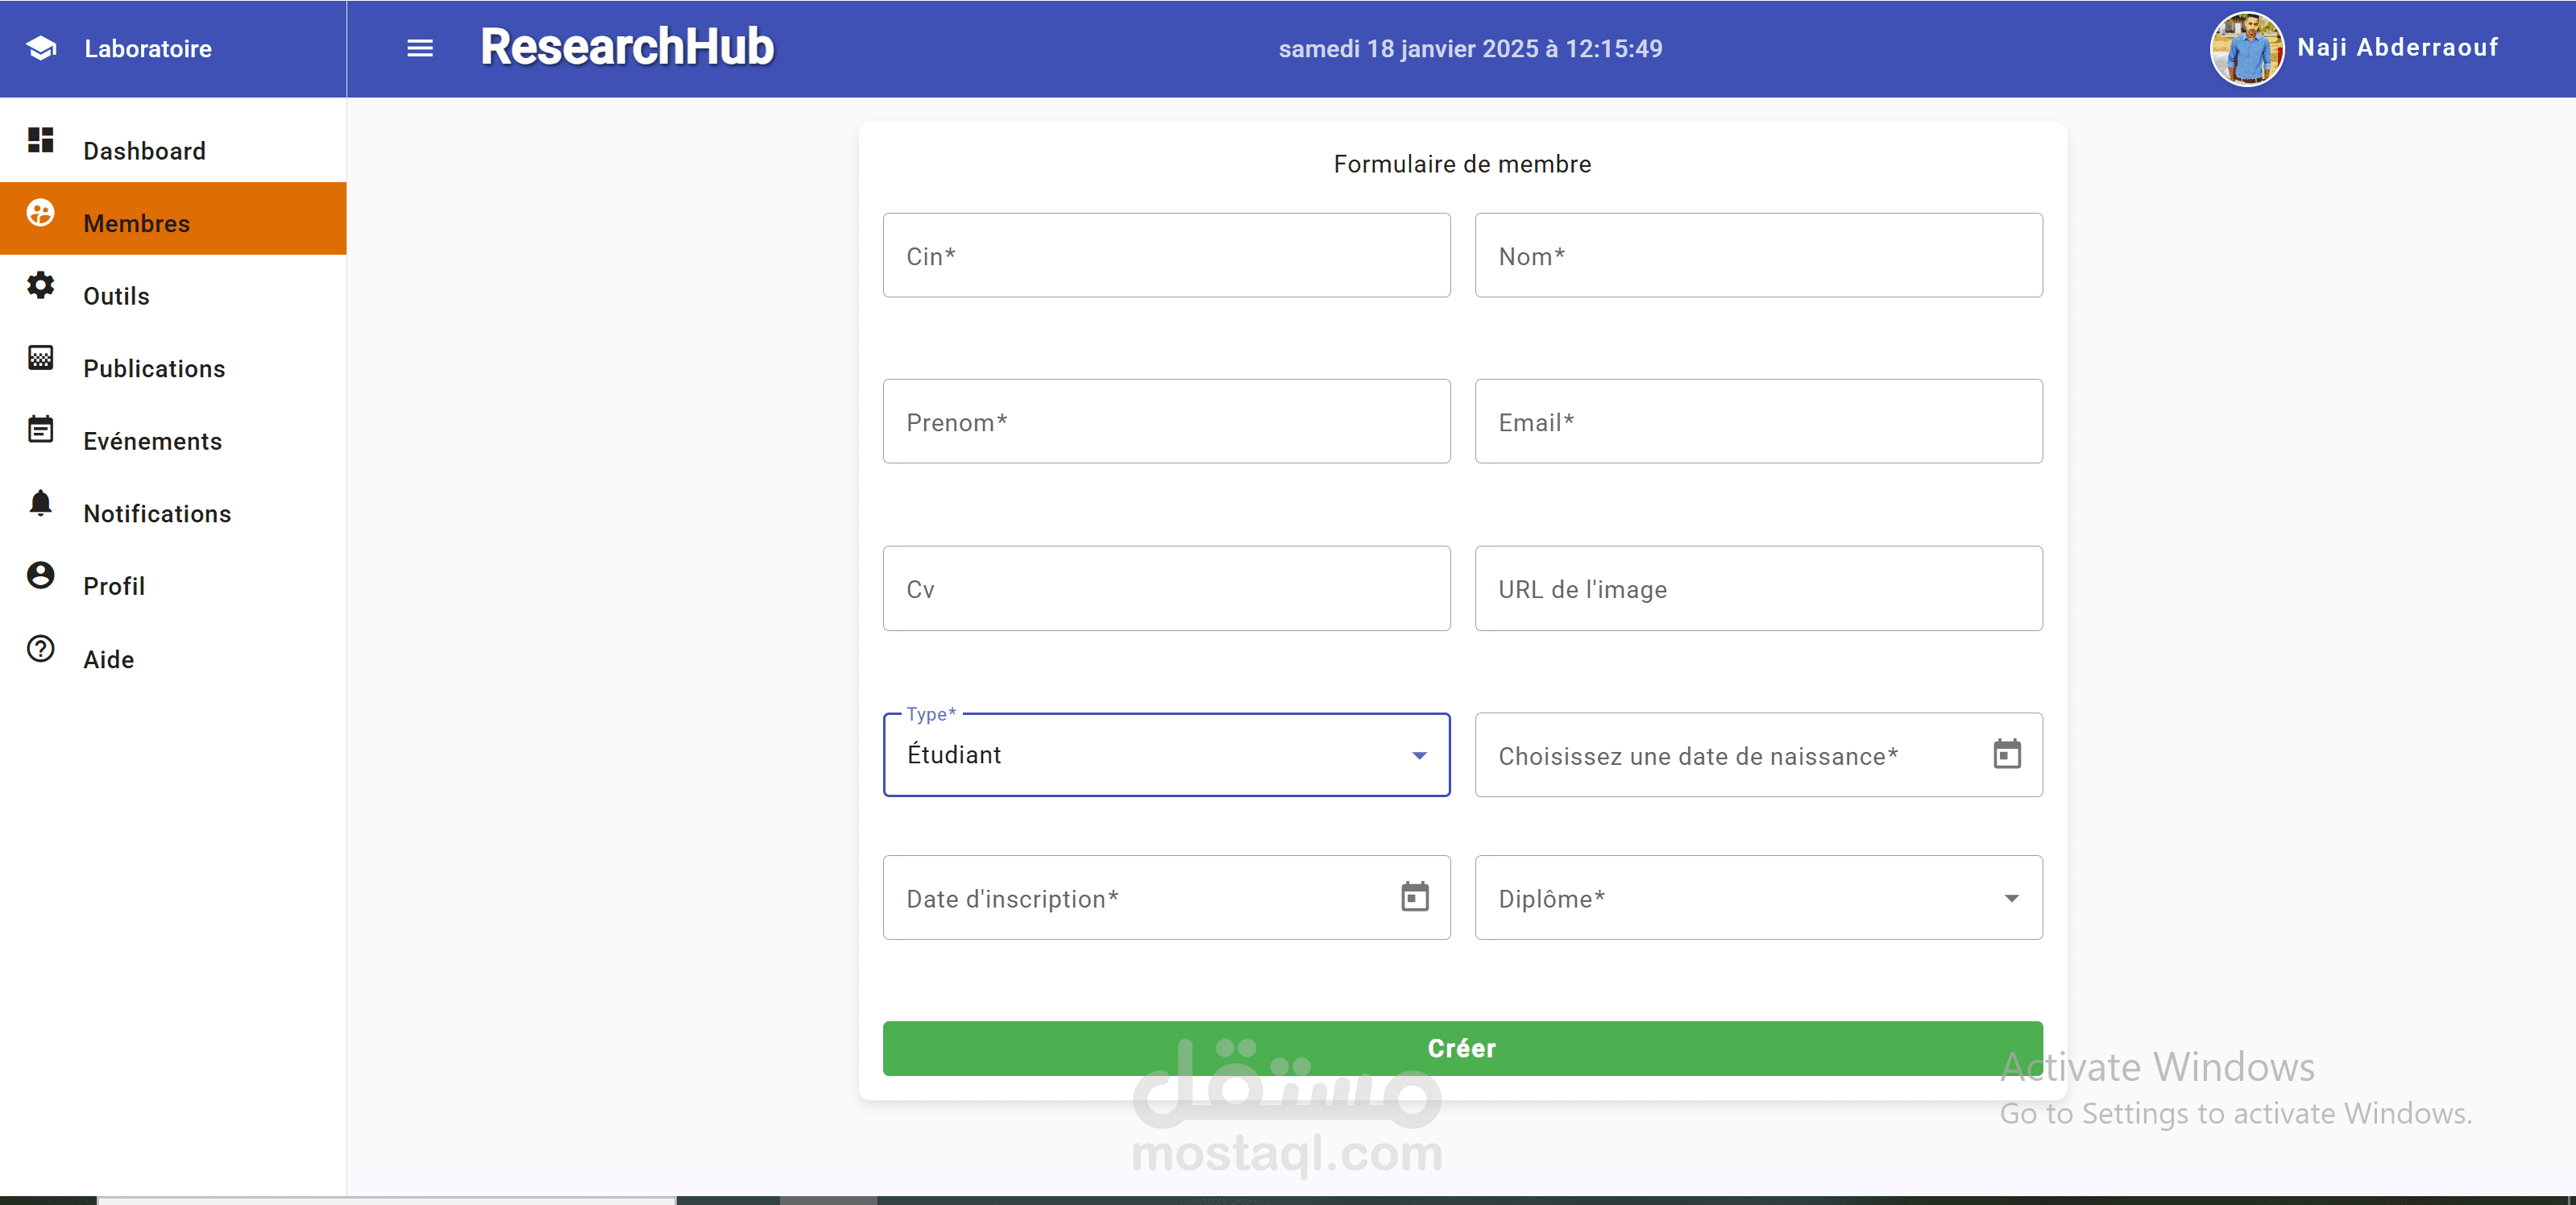2576x1205 pixels.
Task: Click the URL de l'image field
Action: [1758, 589]
